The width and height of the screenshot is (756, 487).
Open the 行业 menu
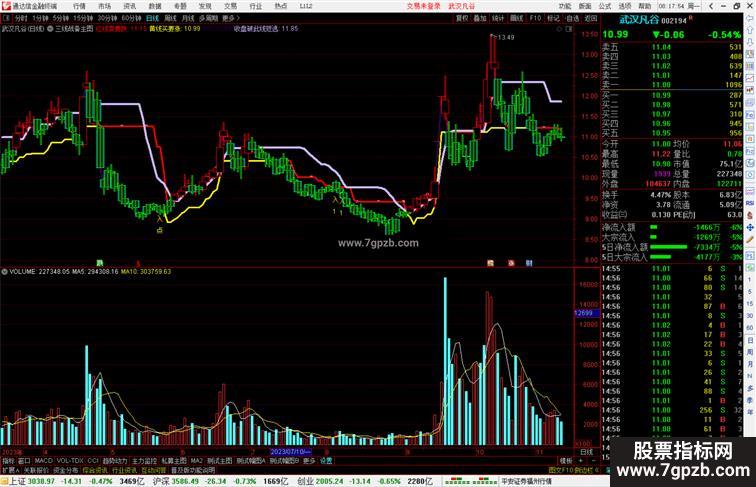[256, 6]
